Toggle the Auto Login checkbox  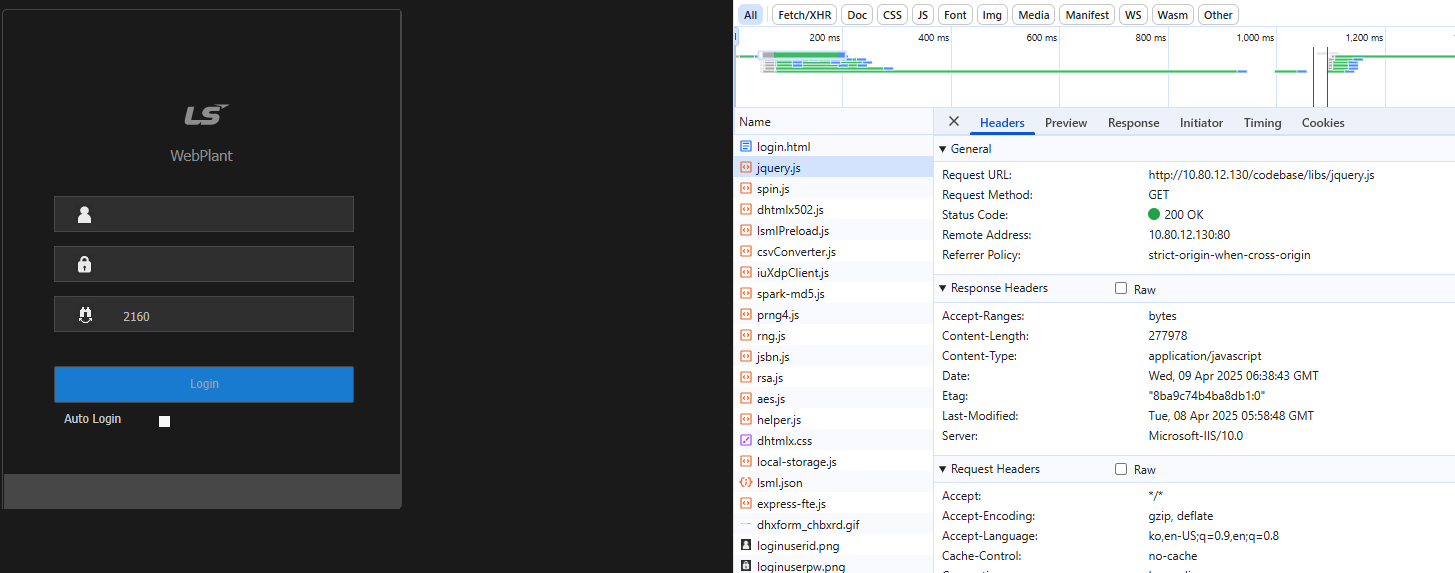[164, 421]
